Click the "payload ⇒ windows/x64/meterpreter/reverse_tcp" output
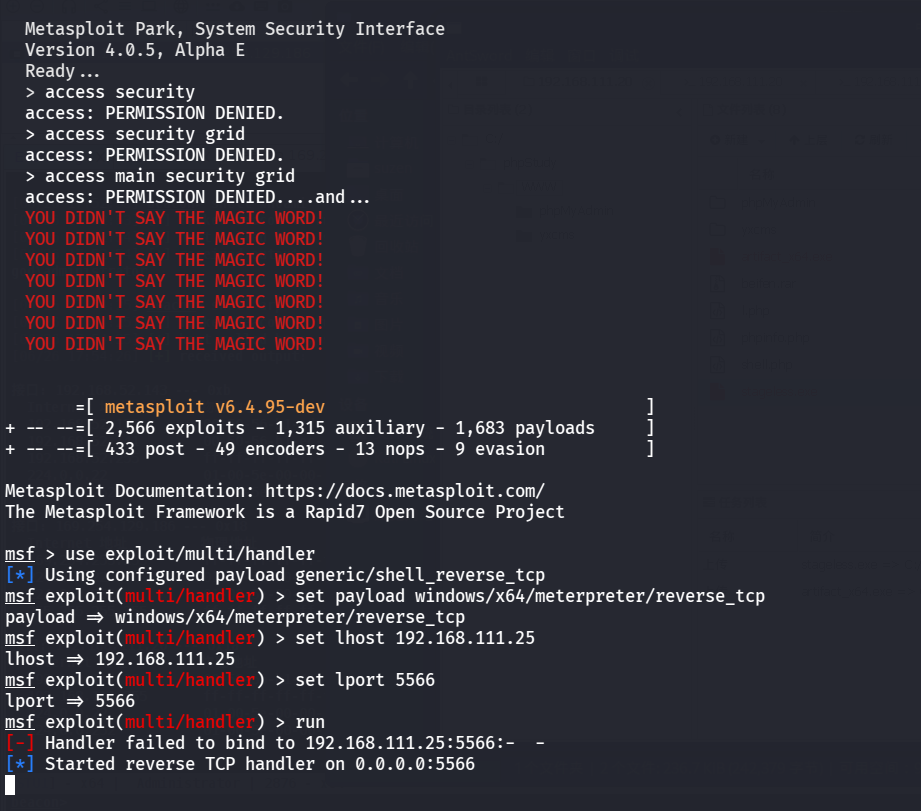921x811 pixels. [x=235, y=617]
